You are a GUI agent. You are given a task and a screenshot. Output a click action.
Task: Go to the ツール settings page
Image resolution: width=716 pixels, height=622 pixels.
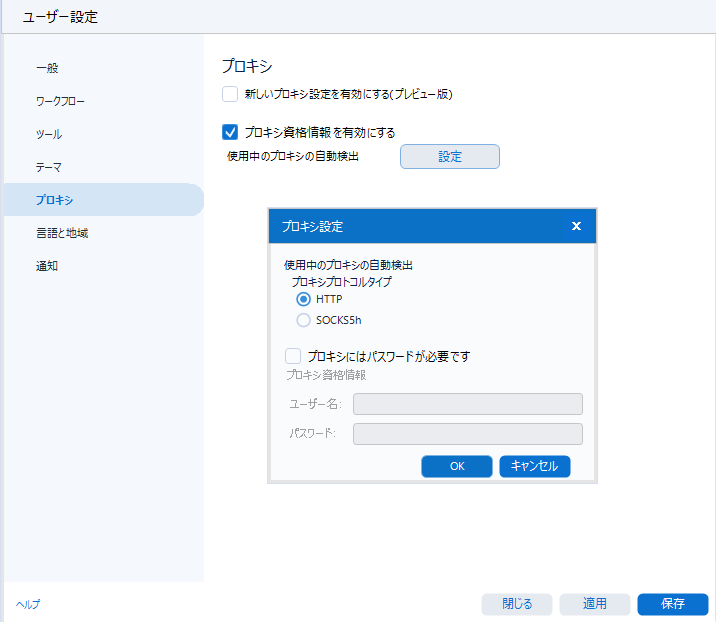pos(49,134)
